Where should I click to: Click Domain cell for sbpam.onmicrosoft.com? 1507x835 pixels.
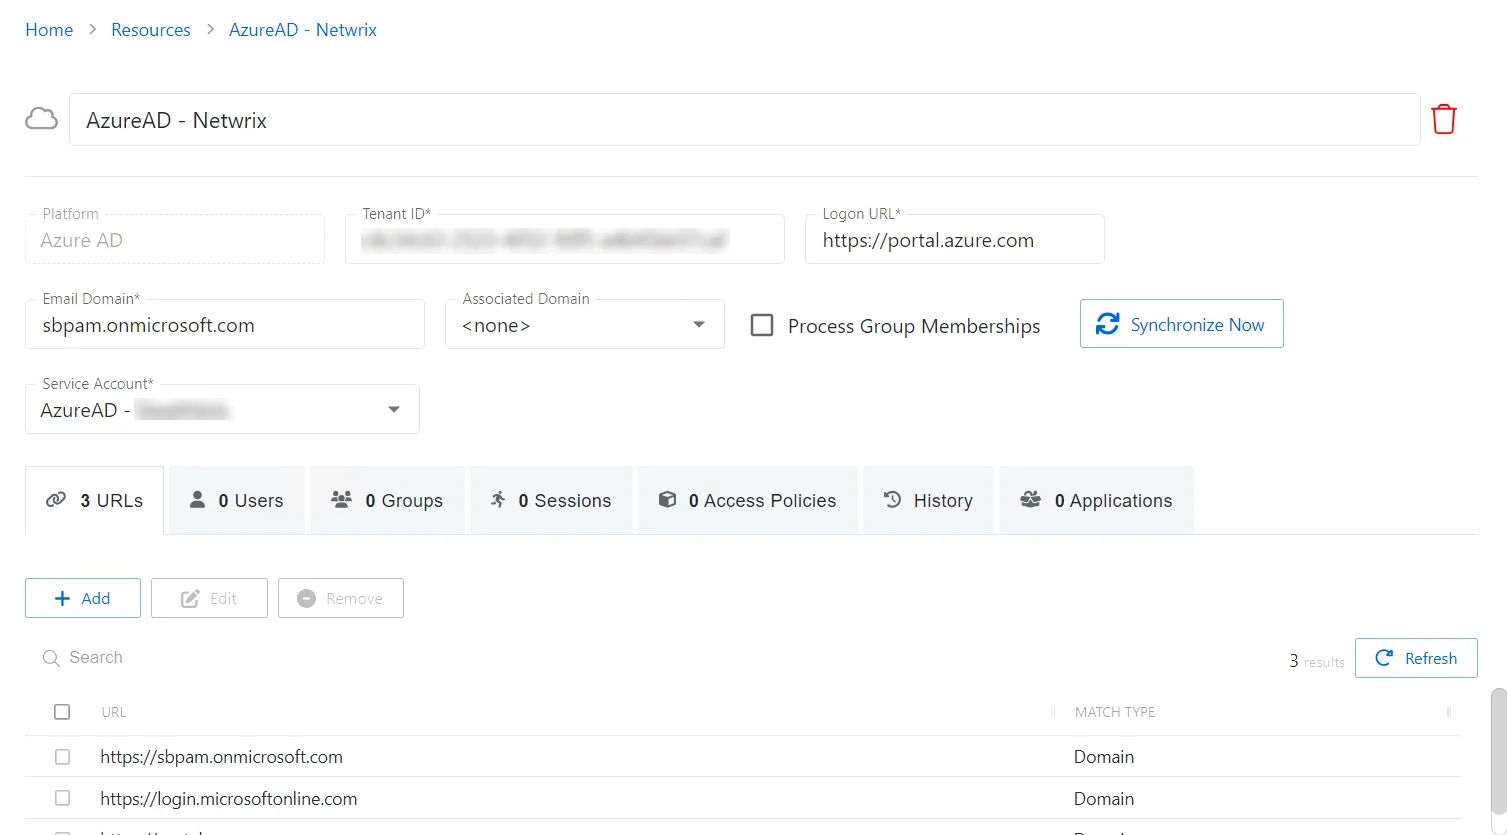click(1104, 757)
